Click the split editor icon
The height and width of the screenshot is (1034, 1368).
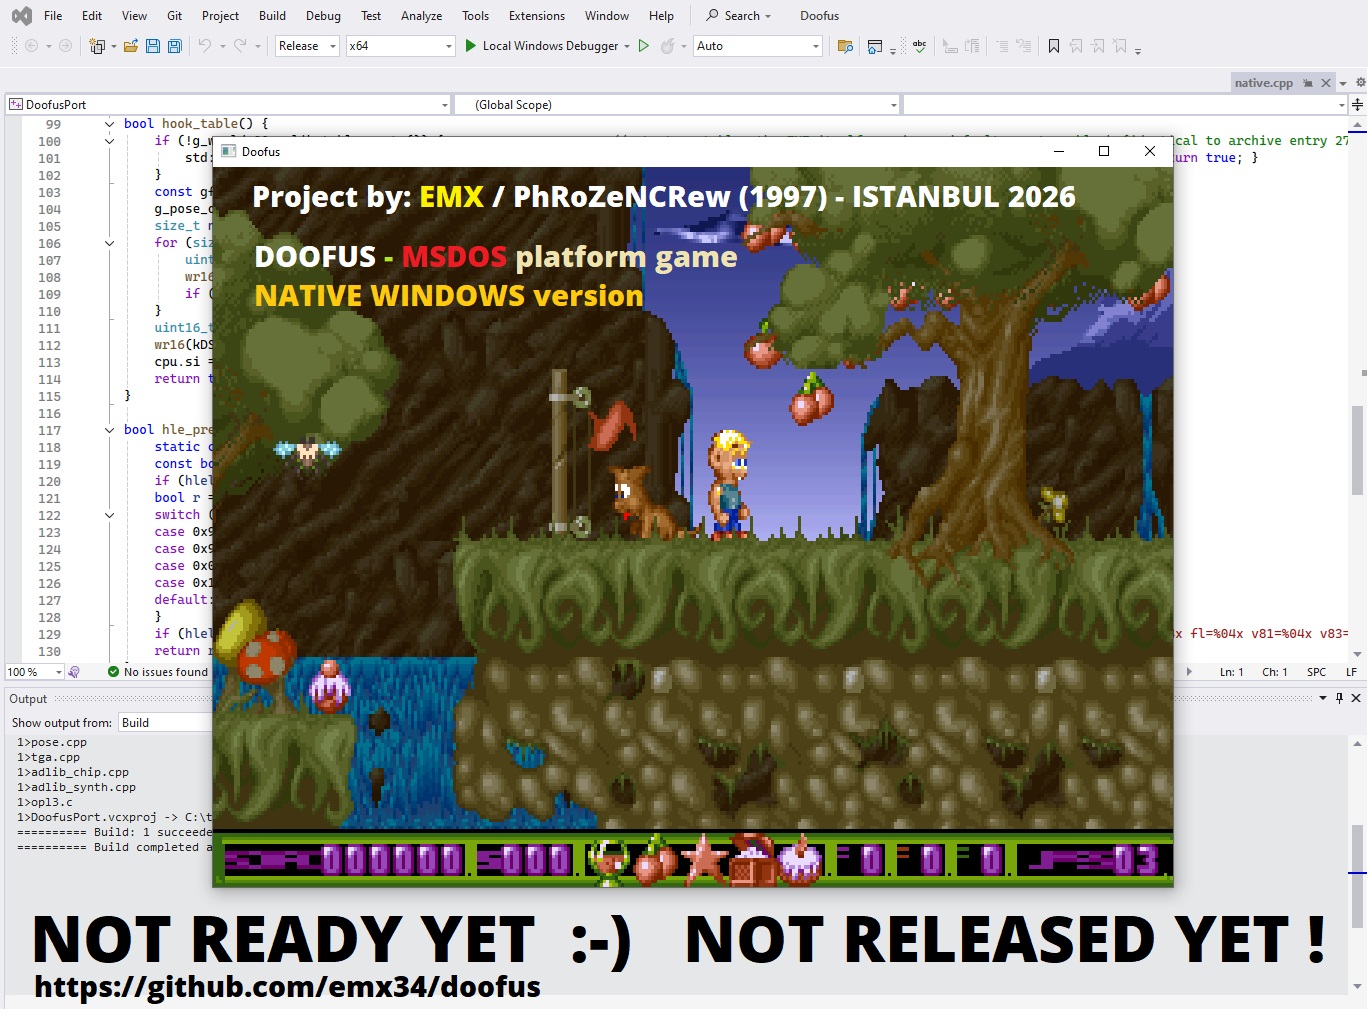(1357, 104)
